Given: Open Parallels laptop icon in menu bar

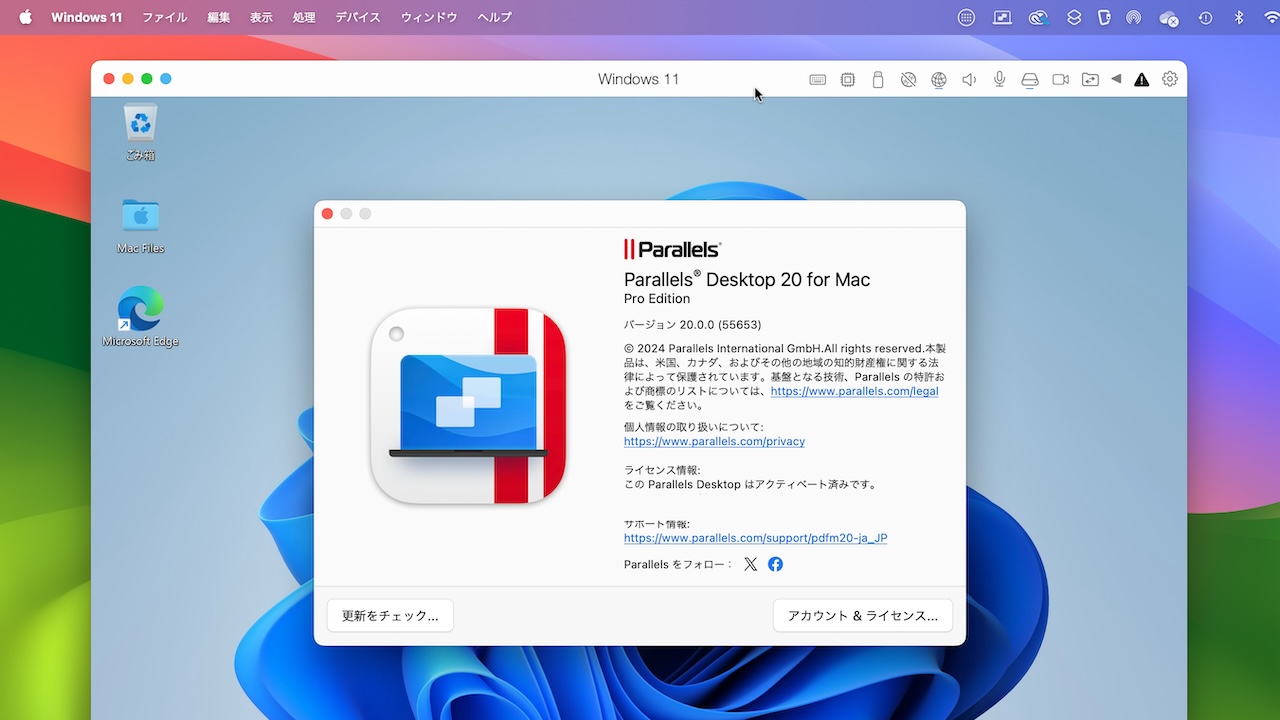Looking at the screenshot, I should (x=1003, y=17).
